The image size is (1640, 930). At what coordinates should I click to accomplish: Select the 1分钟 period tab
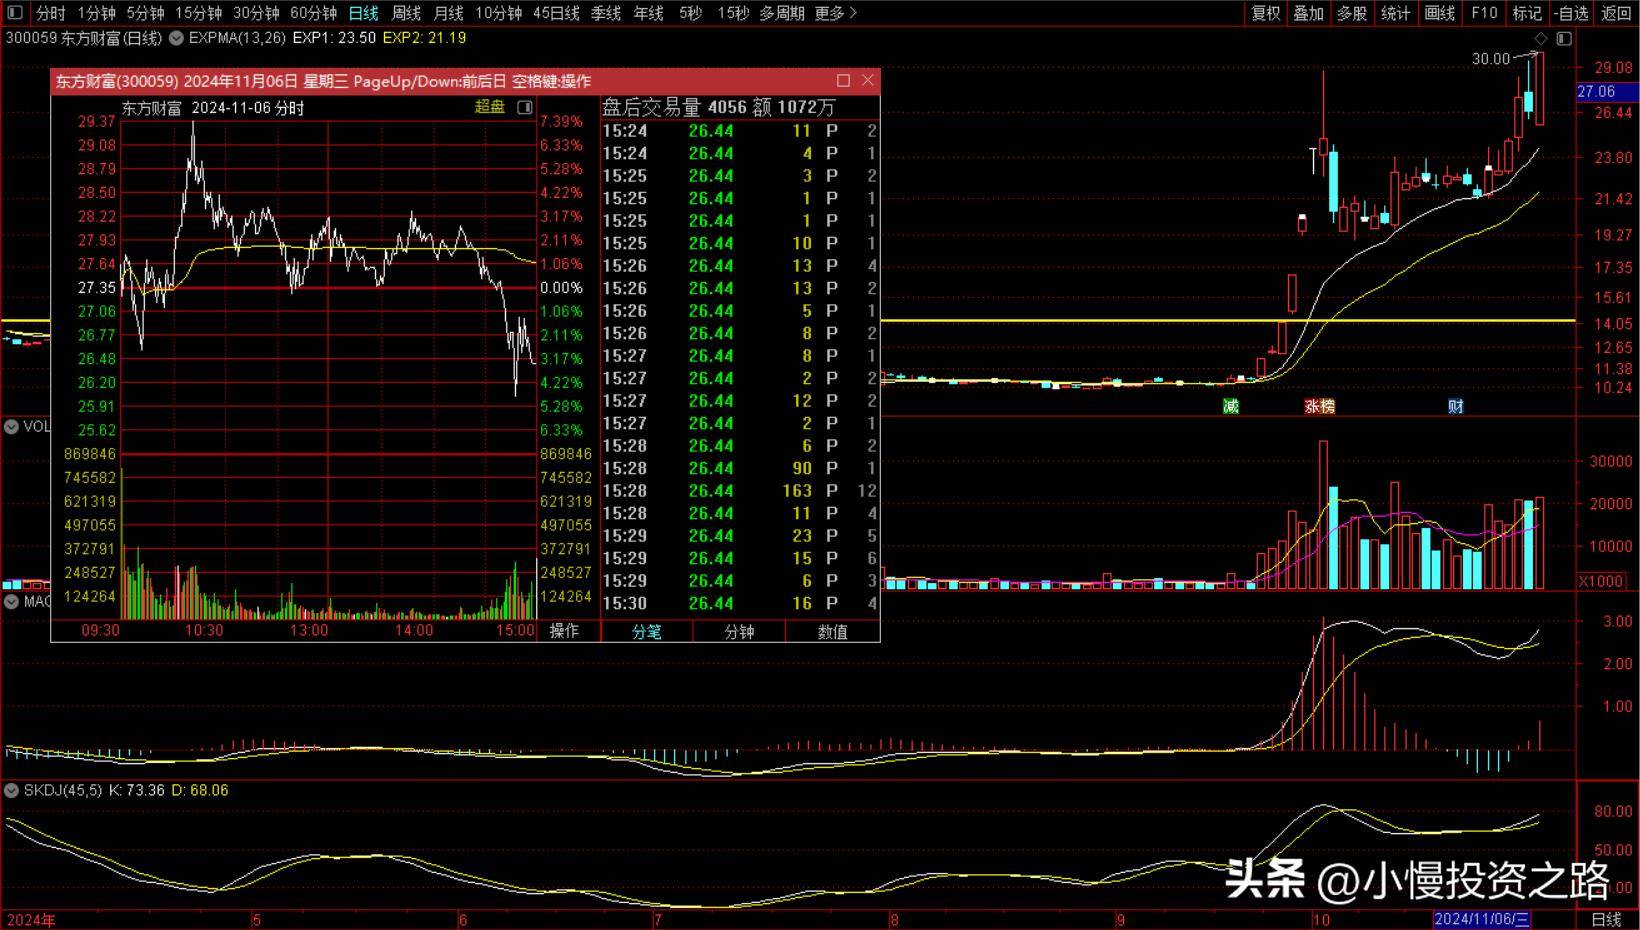click(x=96, y=13)
